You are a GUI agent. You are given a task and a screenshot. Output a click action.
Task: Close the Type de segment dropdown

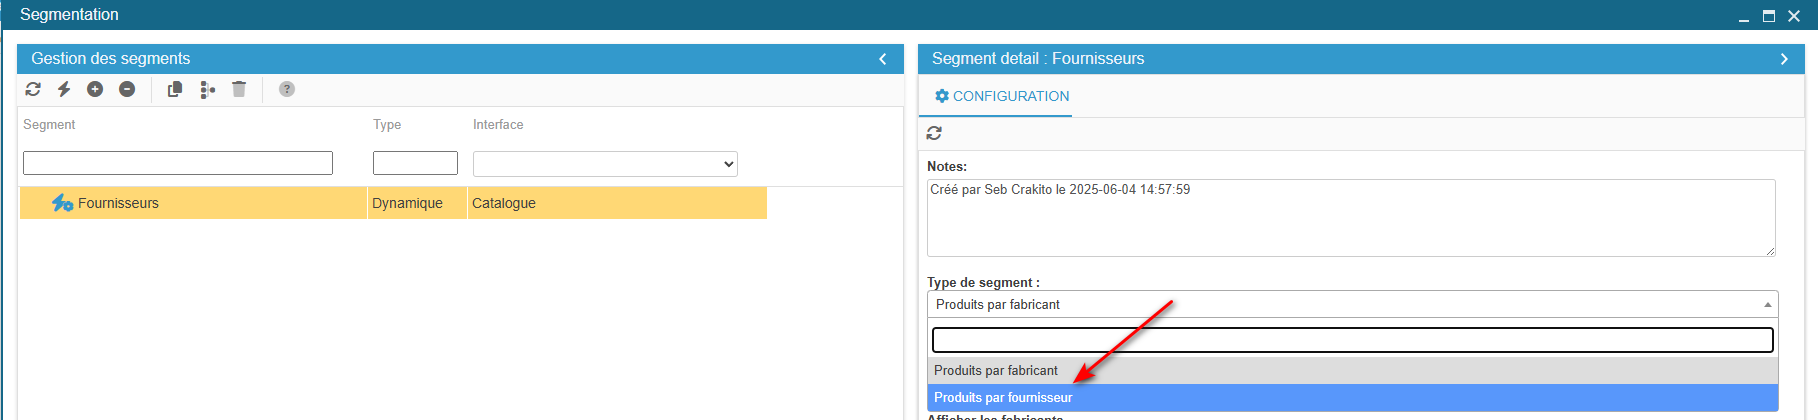(x=1352, y=304)
